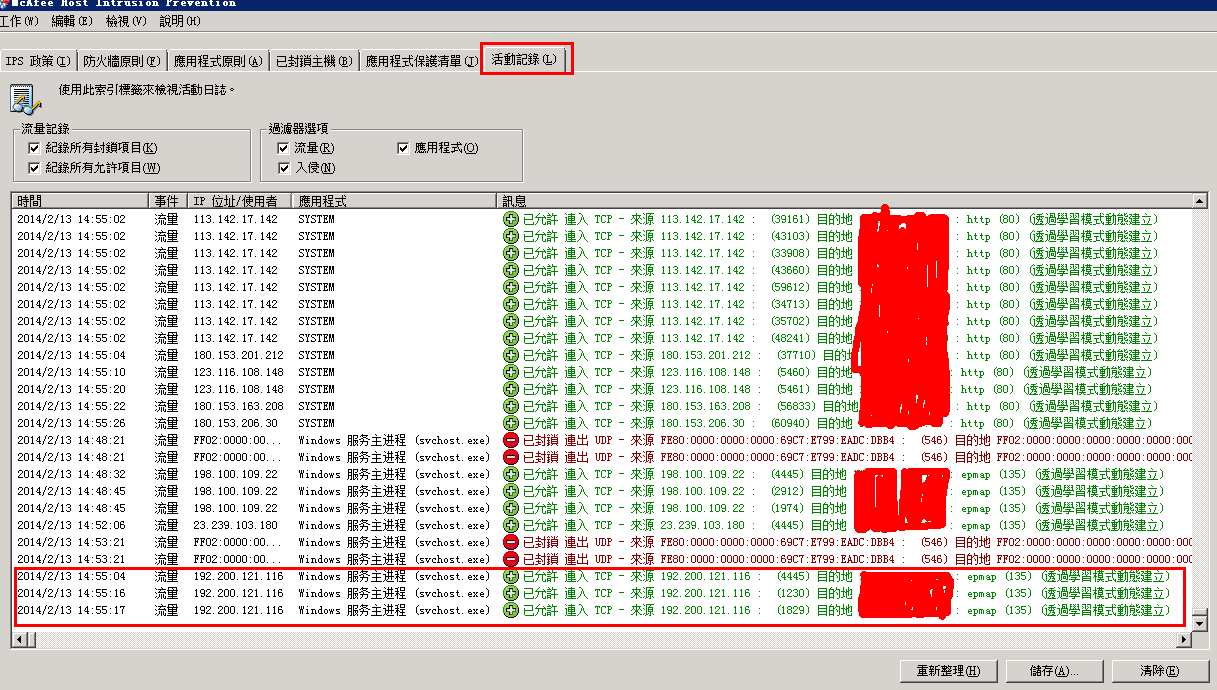Click the allowed icon on the highlighted 192.200.121.116 row

coord(509,576)
